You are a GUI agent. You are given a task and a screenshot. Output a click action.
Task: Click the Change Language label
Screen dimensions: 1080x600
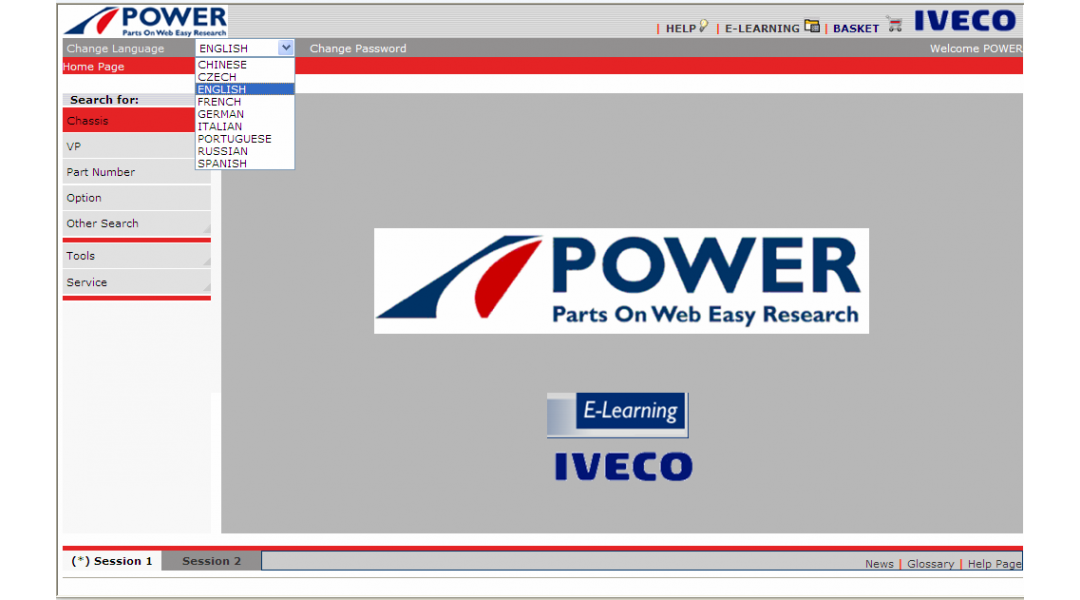coord(115,48)
